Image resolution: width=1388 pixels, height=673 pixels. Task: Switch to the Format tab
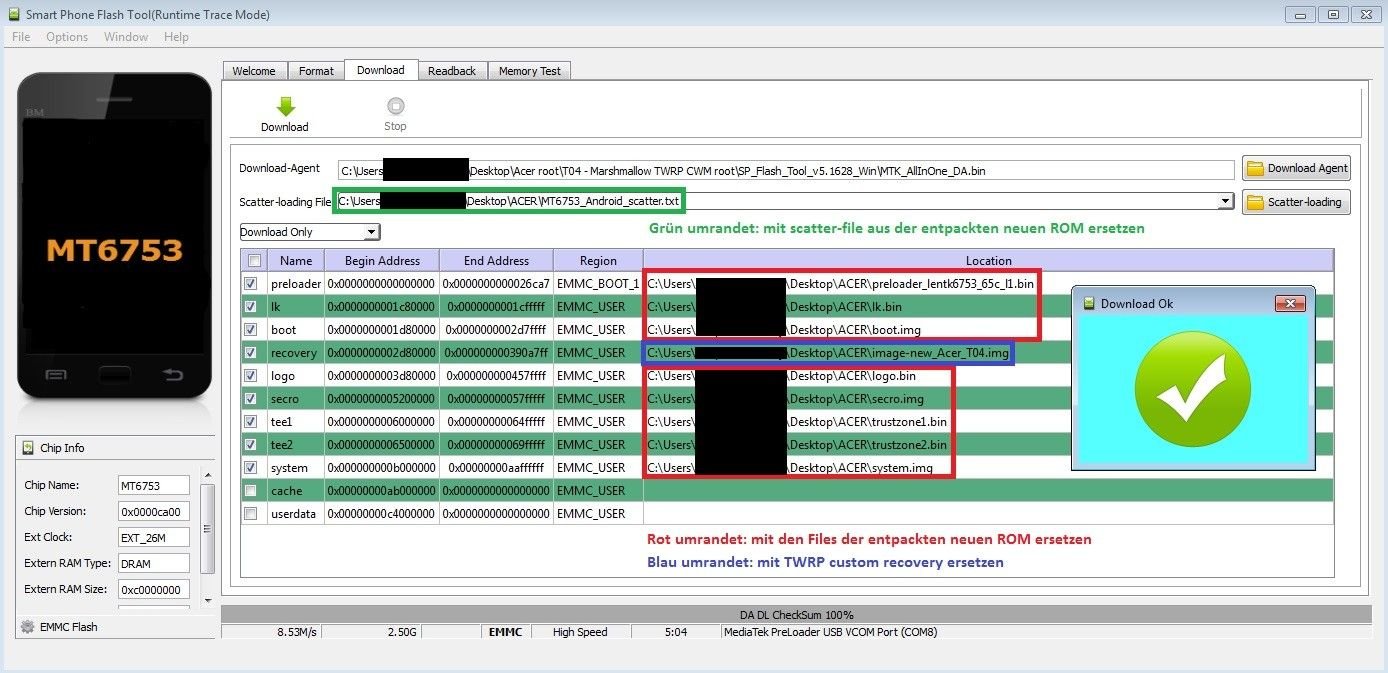point(316,71)
